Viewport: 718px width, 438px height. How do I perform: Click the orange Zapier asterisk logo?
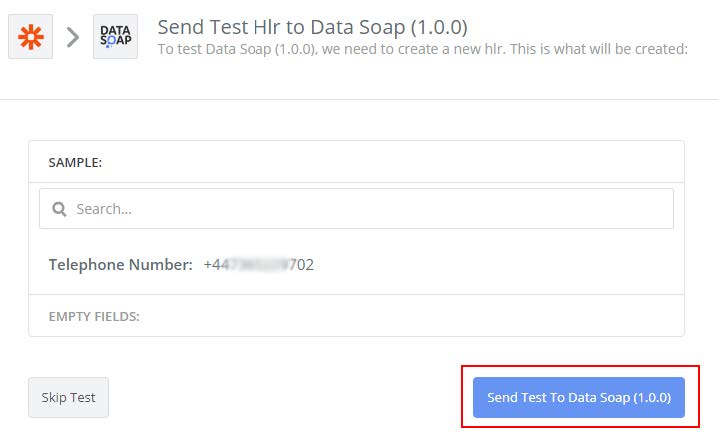(31, 37)
